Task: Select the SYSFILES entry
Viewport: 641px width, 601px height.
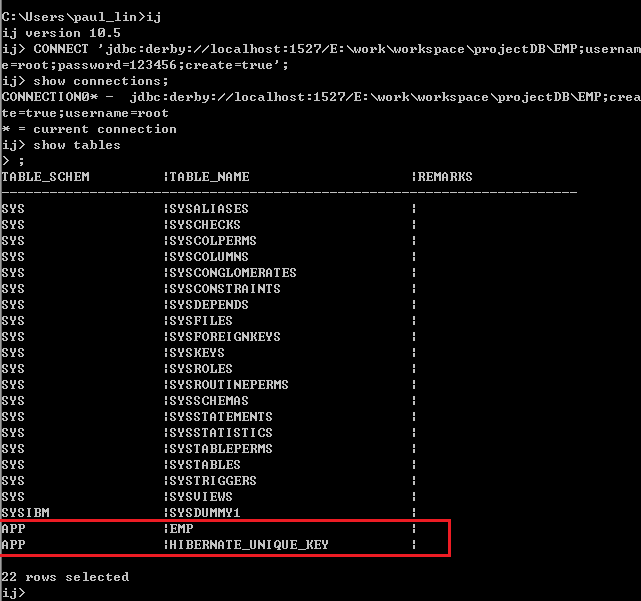Action: (x=201, y=321)
